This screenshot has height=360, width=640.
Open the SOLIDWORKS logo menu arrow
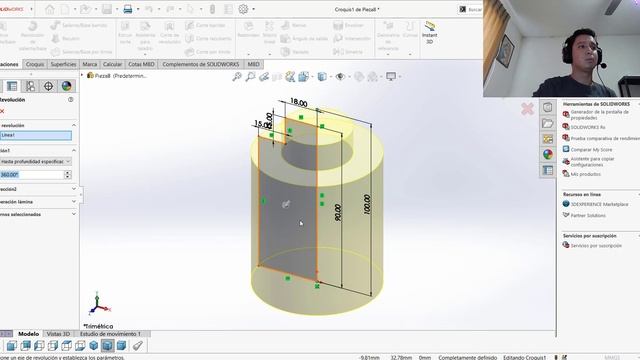tap(31, 9)
